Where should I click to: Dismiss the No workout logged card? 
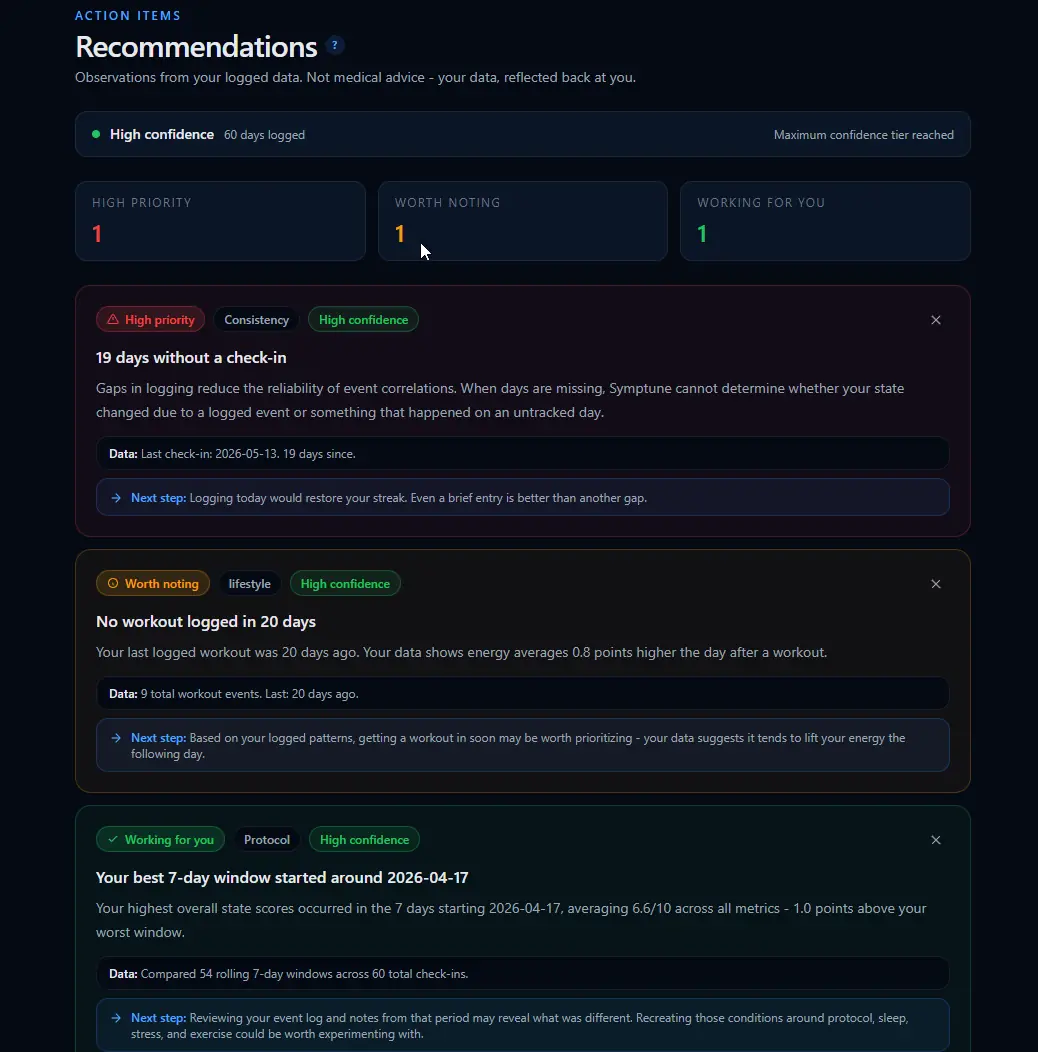935,584
